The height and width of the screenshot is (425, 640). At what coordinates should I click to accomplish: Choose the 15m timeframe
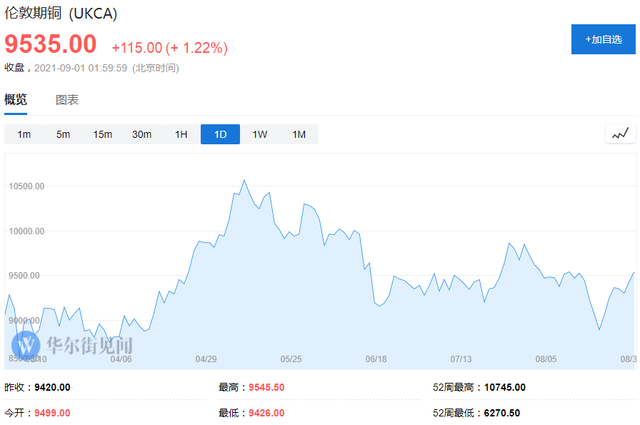tap(102, 134)
